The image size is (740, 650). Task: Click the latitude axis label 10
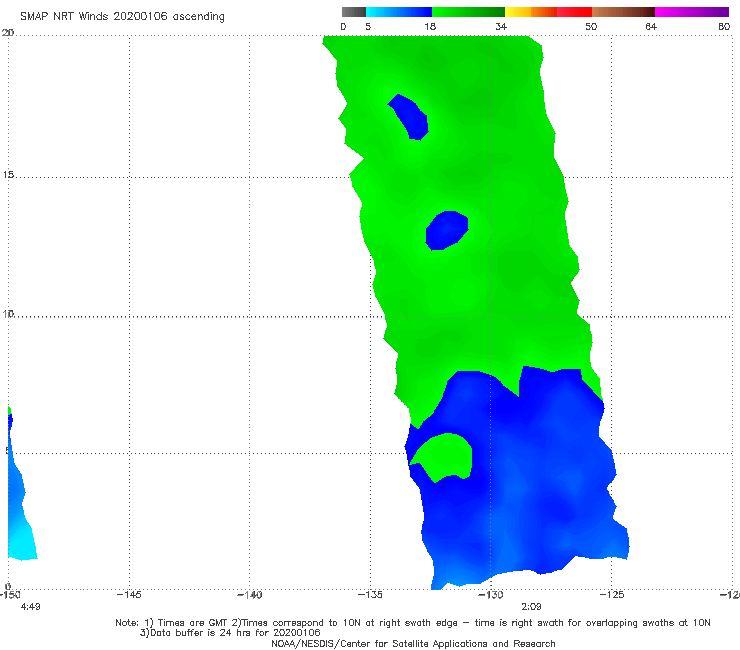[x=8, y=313]
